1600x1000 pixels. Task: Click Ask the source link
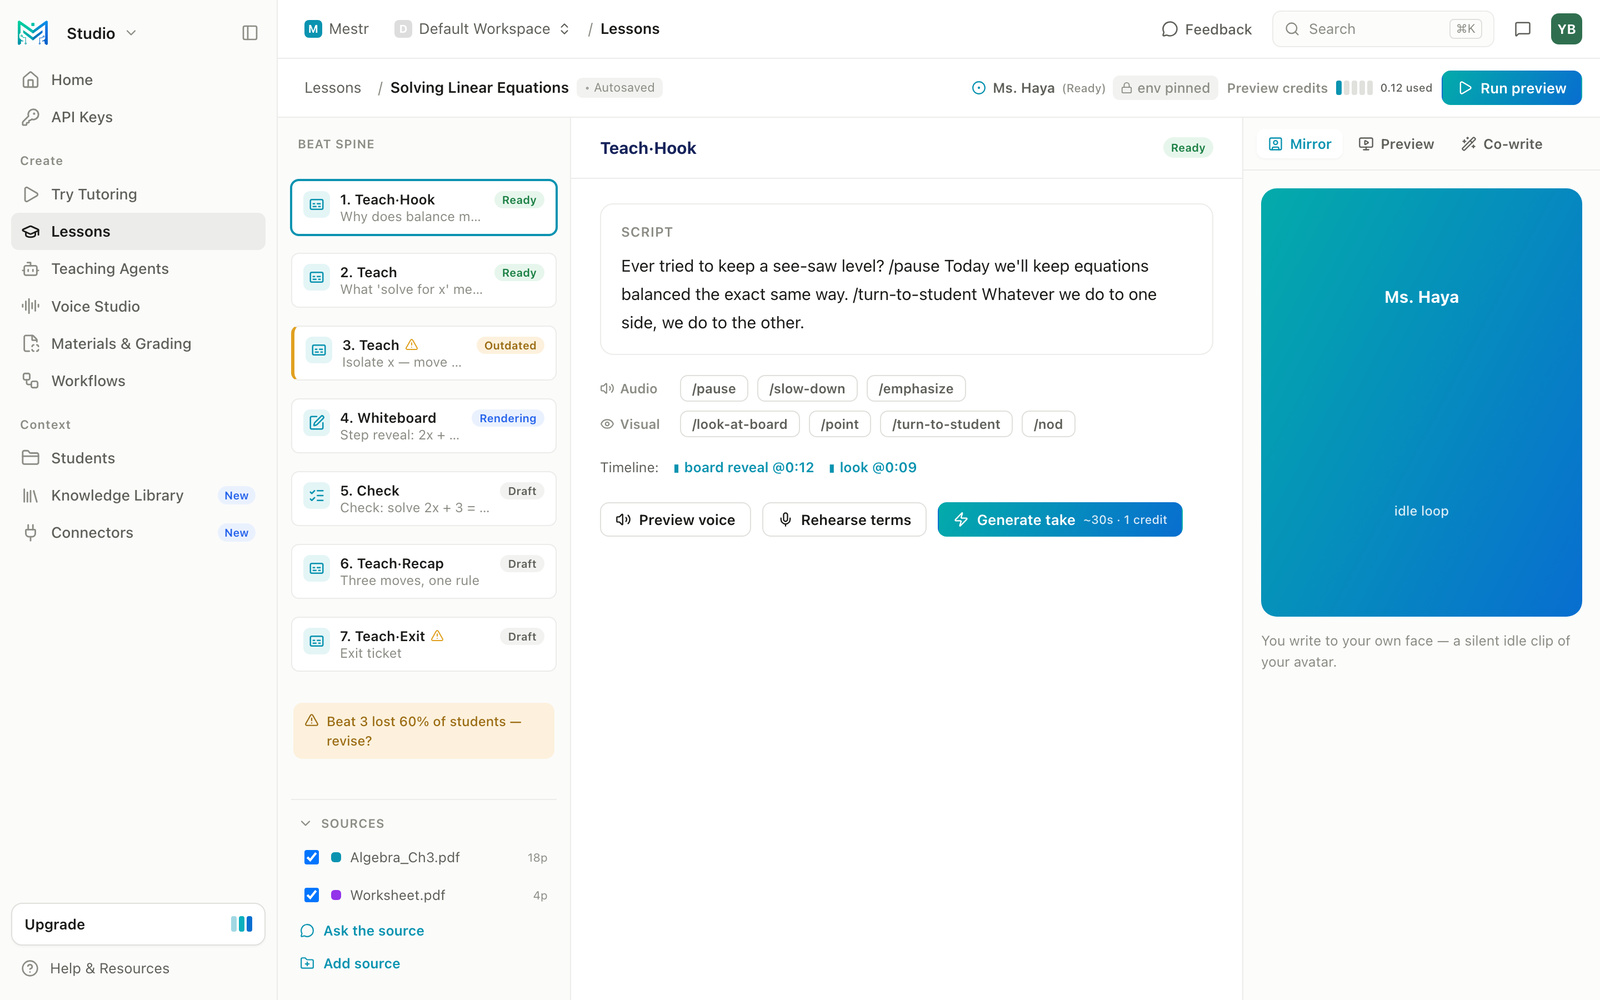(x=362, y=931)
